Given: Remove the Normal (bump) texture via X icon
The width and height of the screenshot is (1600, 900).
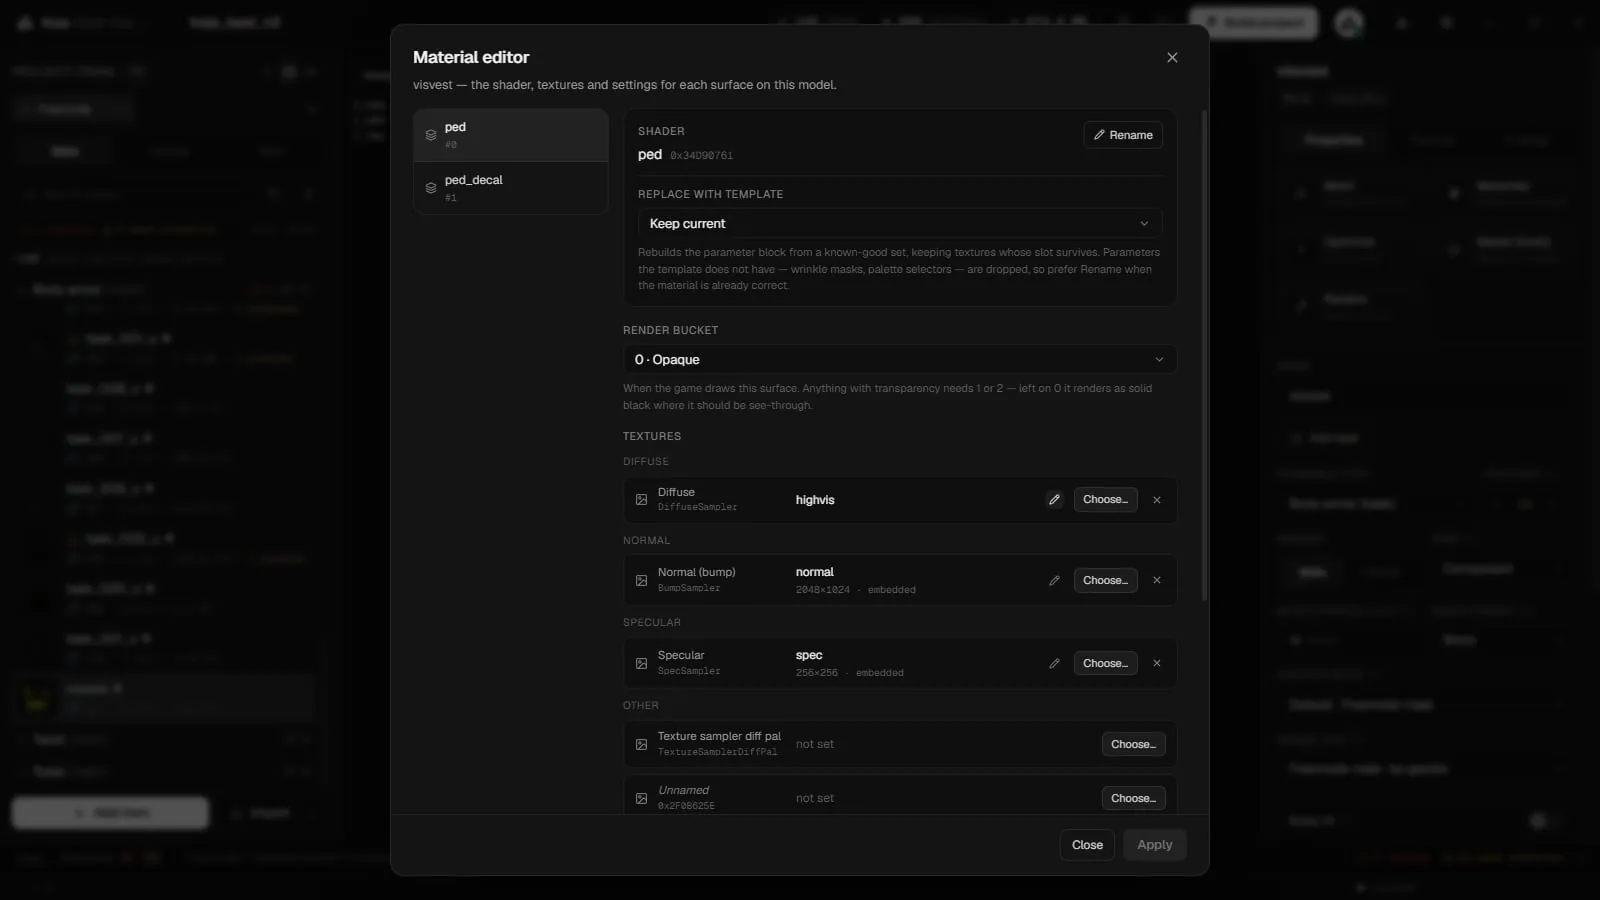Looking at the screenshot, I should (1157, 580).
